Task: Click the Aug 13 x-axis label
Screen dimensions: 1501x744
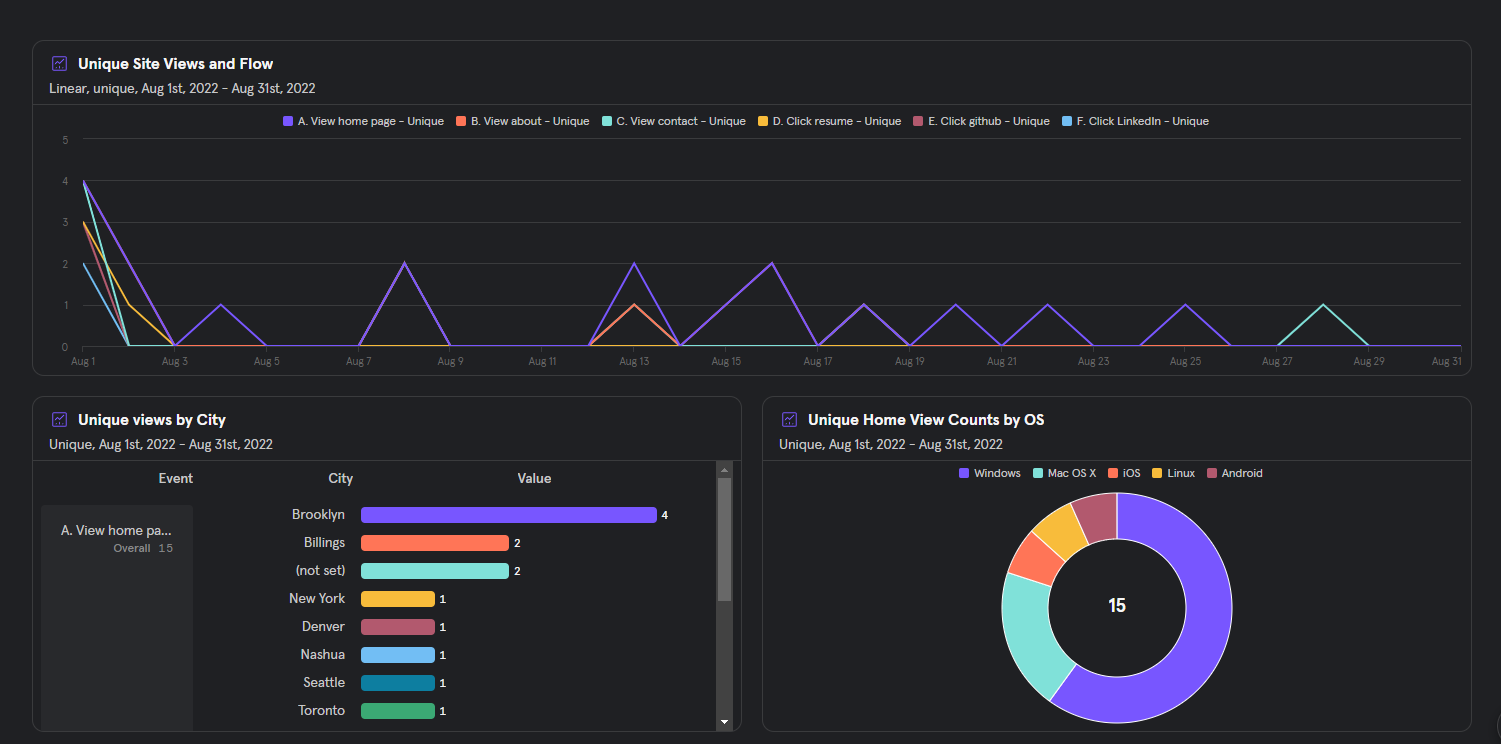Action: (634, 361)
